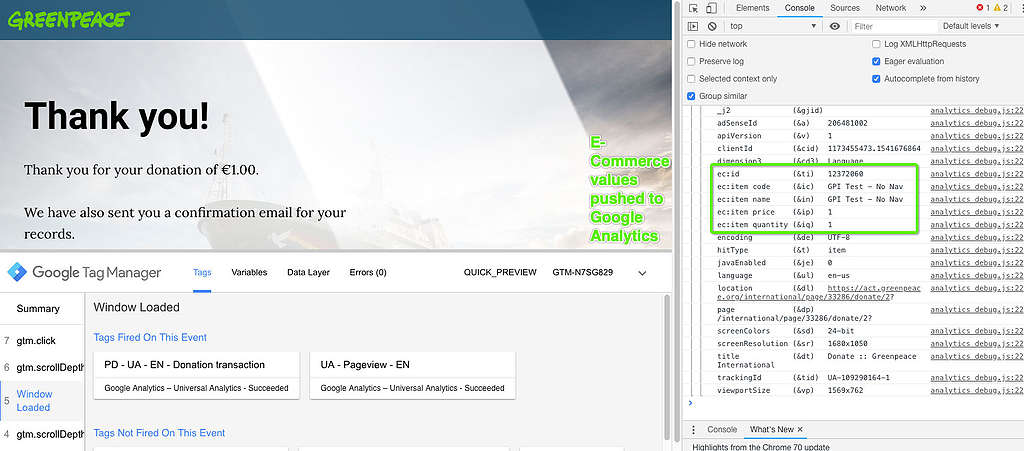Open the Errors (0) tab
The image size is (1024, 451).
pos(368,272)
